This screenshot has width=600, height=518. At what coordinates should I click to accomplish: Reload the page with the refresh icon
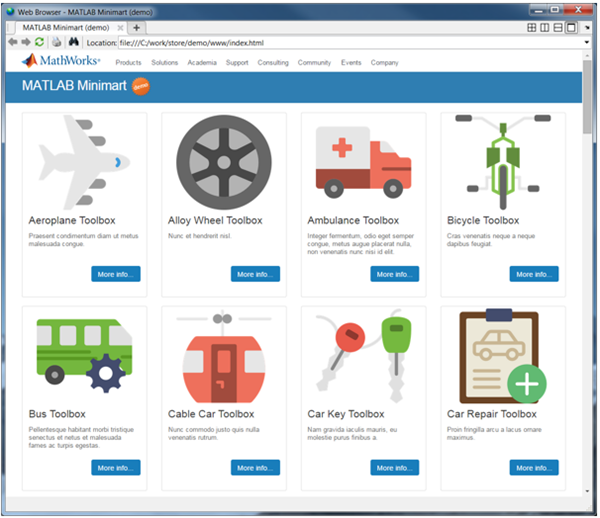(39, 42)
